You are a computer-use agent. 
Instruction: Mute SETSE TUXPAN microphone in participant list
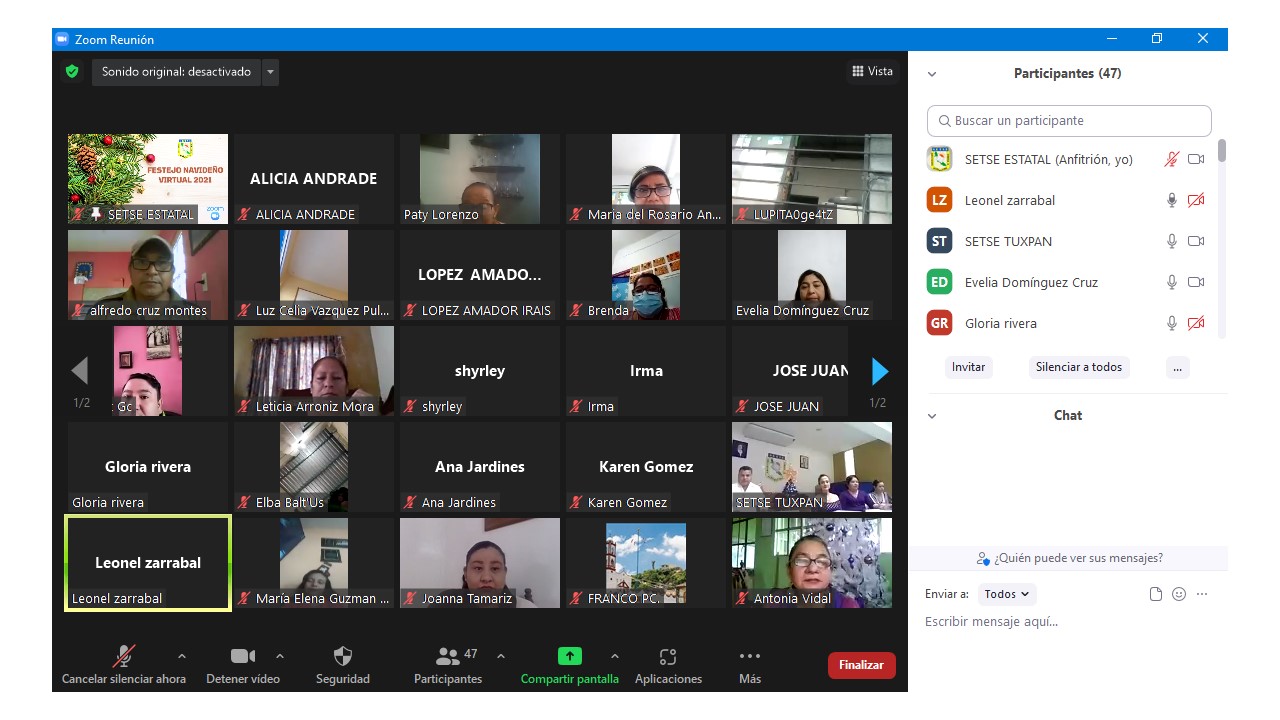coord(1172,241)
